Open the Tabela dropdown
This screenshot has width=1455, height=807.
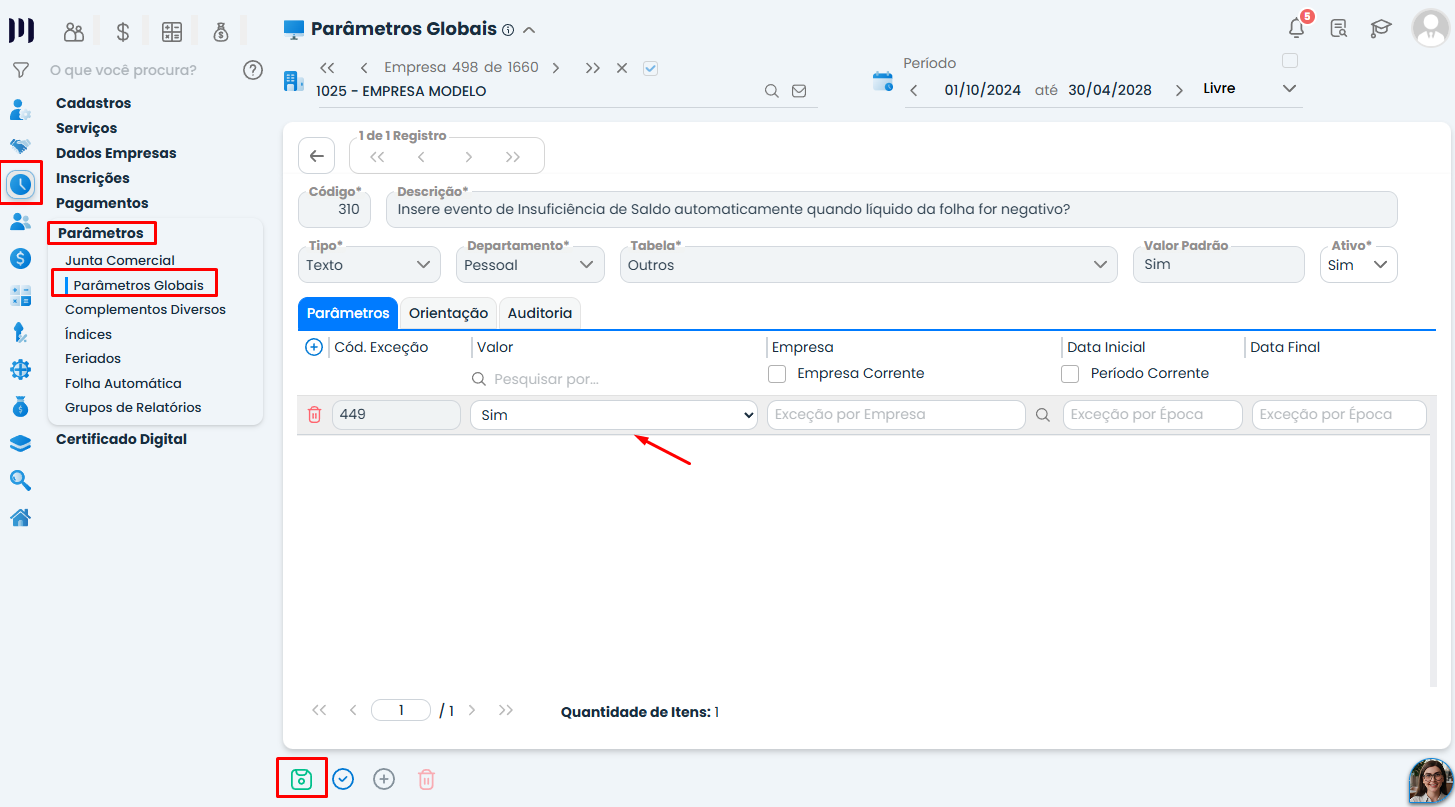coord(868,265)
